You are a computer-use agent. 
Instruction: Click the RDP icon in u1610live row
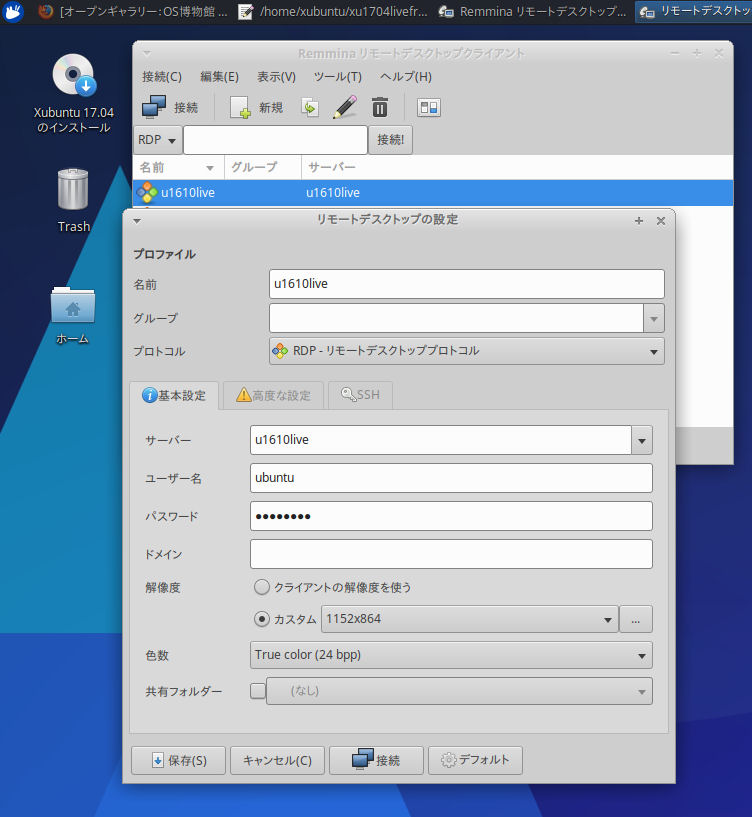click(x=147, y=193)
